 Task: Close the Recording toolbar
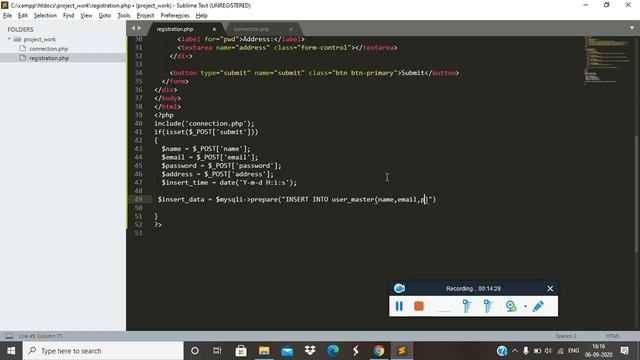(550, 289)
